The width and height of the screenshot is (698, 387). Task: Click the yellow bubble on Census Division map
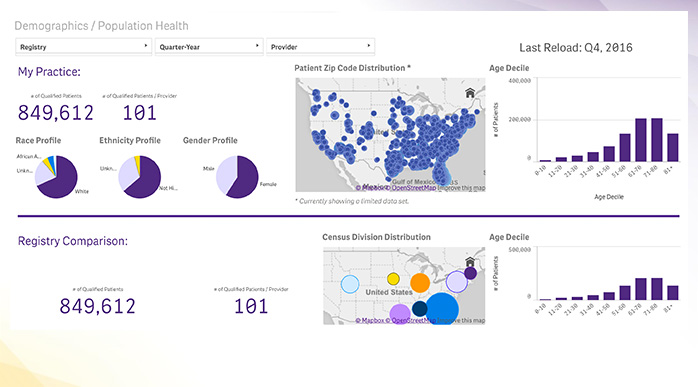pos(393,279)
